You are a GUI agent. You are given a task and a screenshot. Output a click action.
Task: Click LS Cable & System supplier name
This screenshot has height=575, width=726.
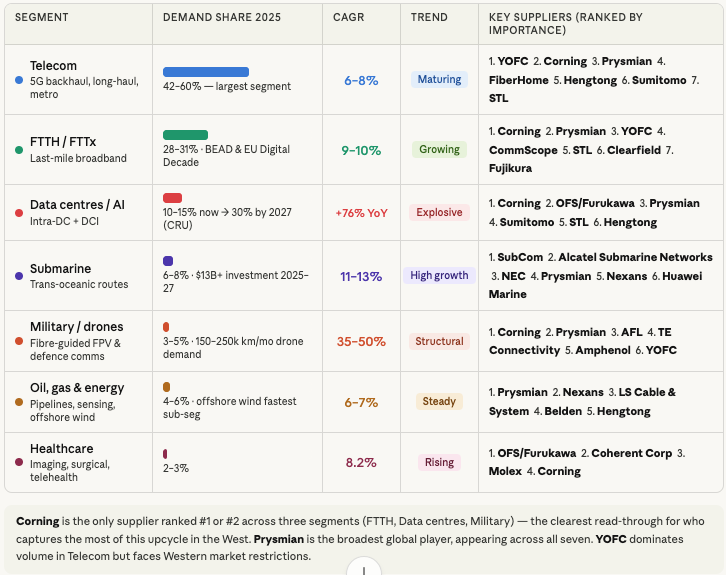pos(582,401)
